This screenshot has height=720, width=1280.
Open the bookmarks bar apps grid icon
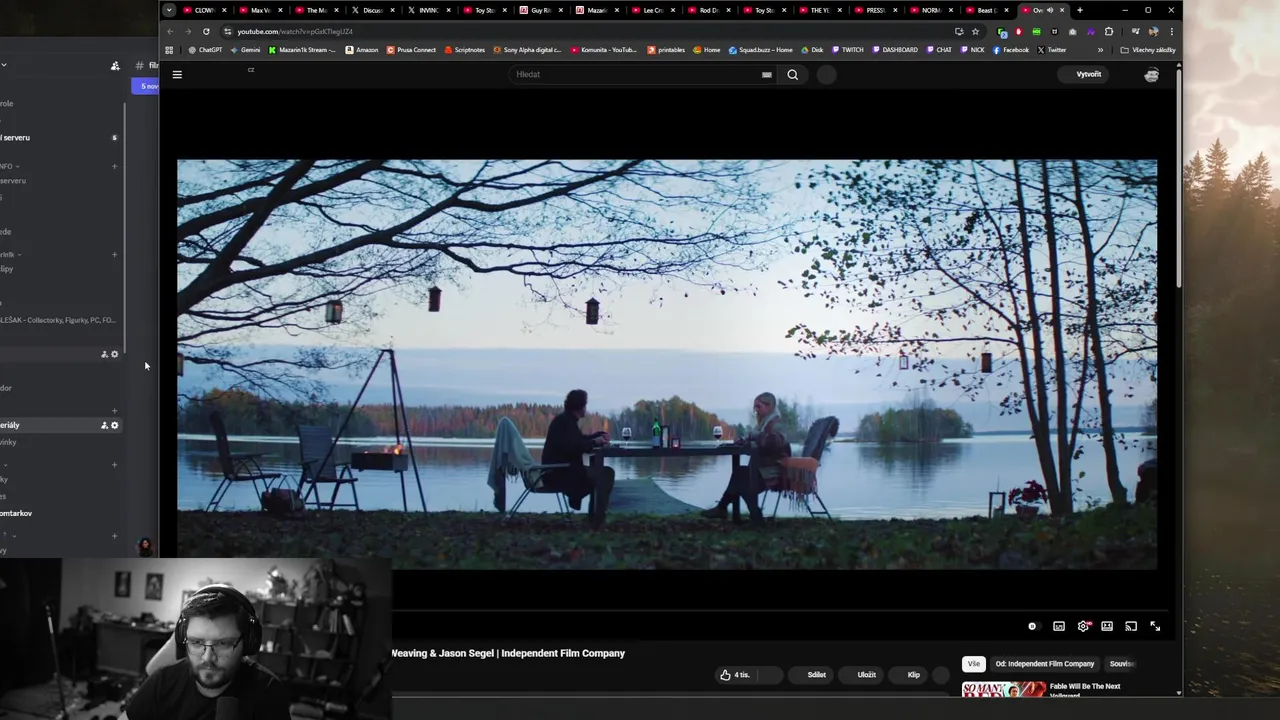(x=169, y=50)
